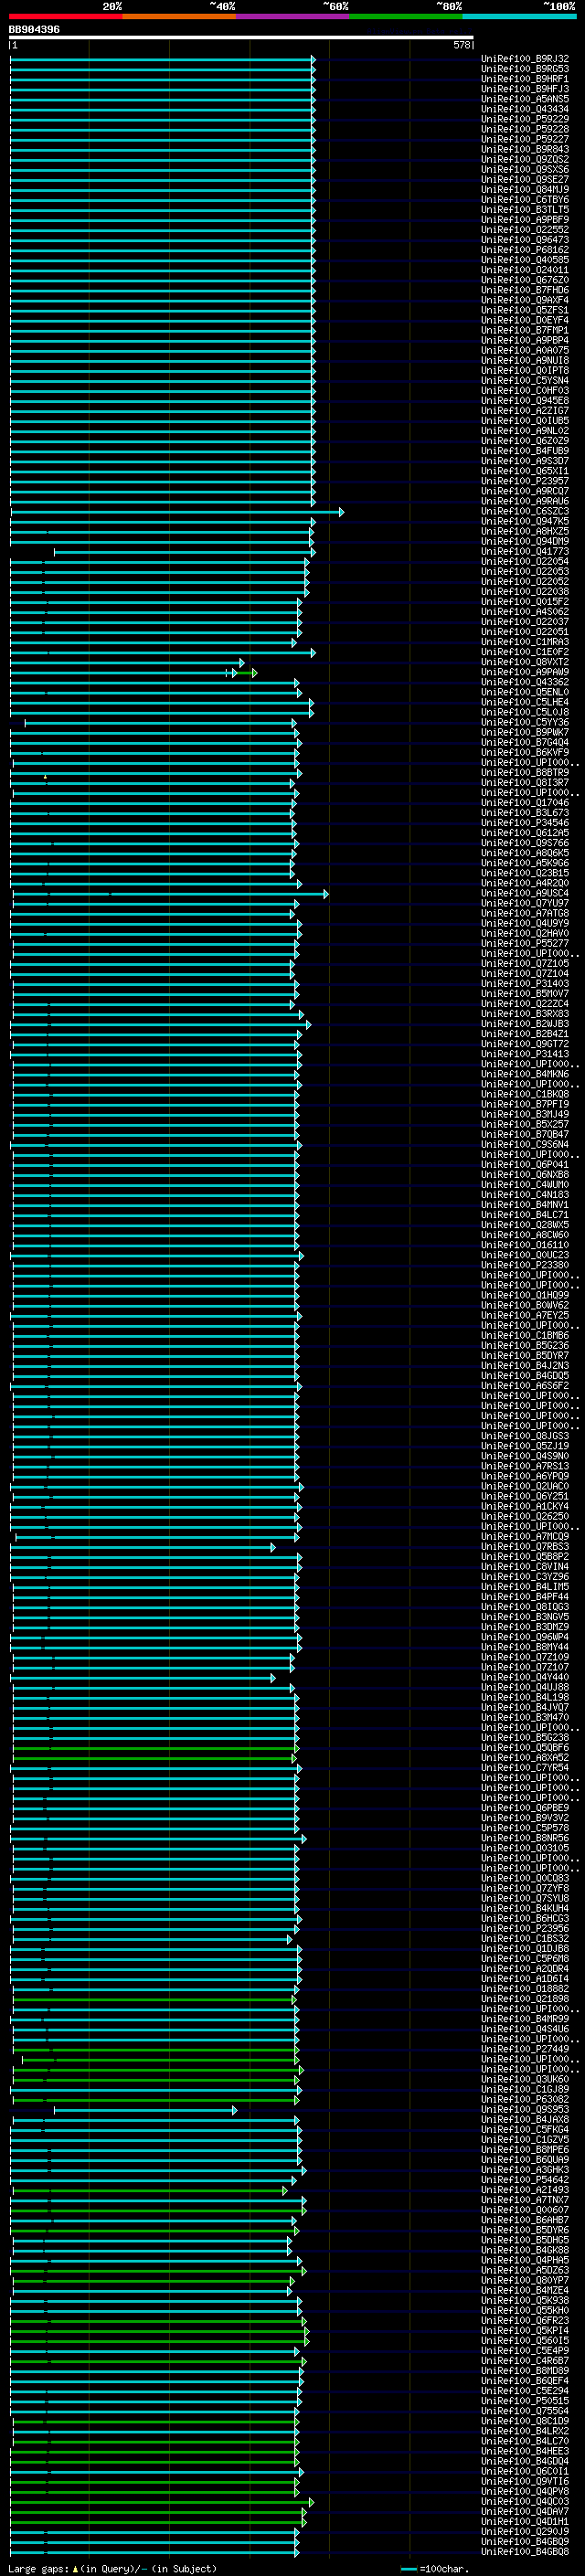Open hit UniRef100_C5LHE4

525,702
